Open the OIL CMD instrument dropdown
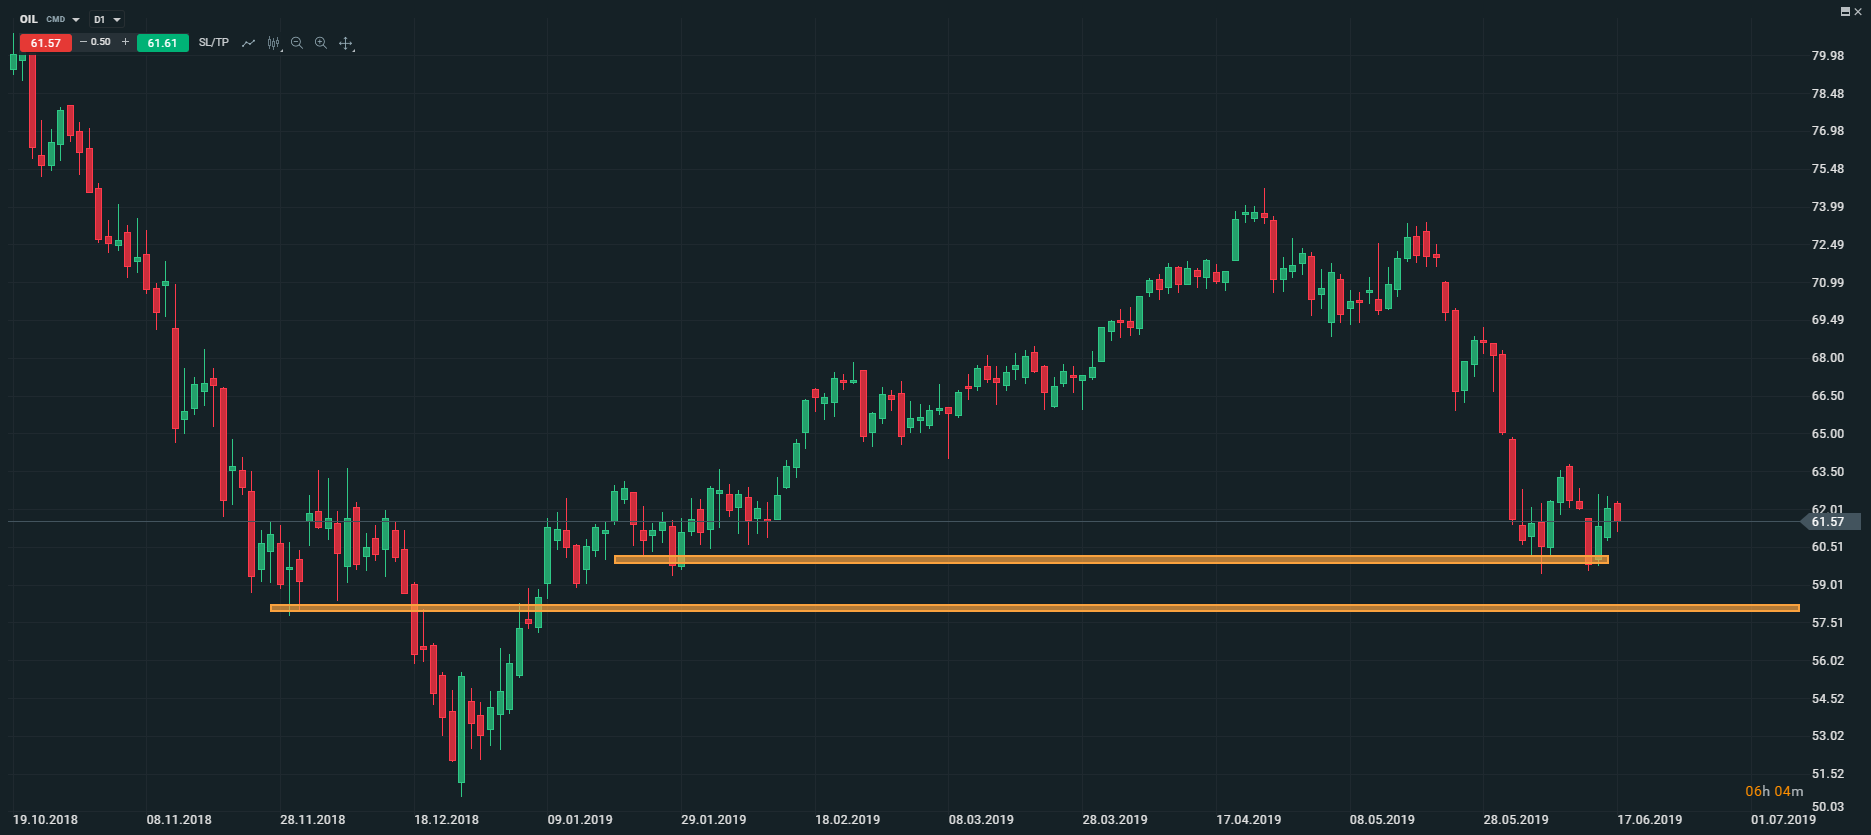 tap(50, 19)
